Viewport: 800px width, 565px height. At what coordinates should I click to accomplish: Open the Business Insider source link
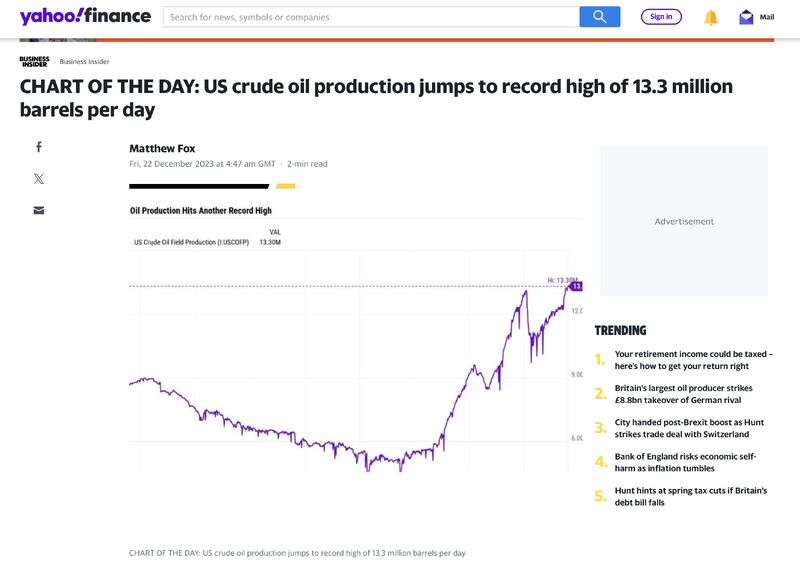85,61
